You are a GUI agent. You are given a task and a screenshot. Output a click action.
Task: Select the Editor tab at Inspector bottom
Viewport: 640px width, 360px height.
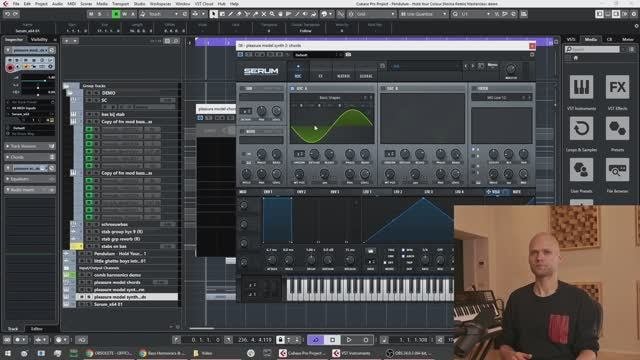36,329
